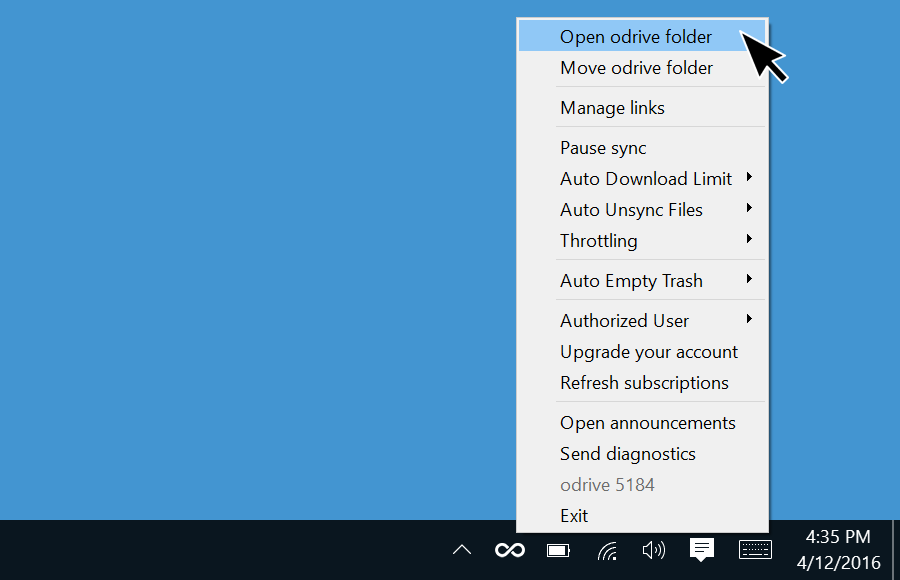The image size is (900, 580).
Task: Exit odrive from the menu
Action: (643, 516)
